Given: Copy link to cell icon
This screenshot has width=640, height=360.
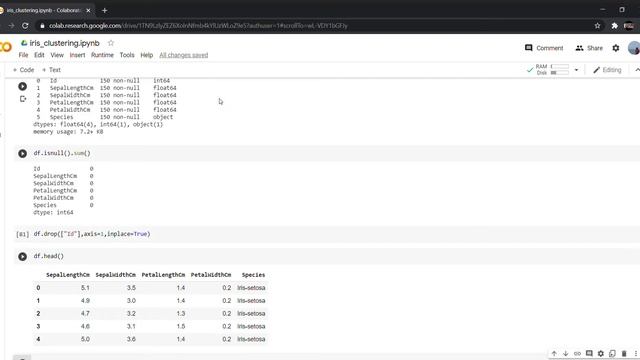Looking at the screenshot, I should tap(577, 353).
